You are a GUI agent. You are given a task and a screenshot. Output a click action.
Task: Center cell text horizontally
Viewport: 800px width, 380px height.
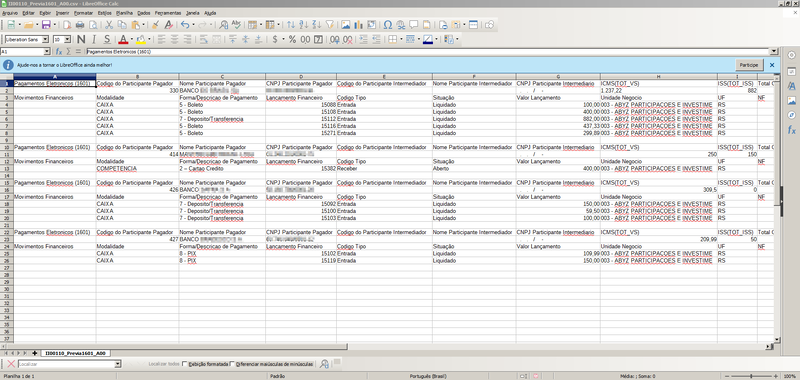point(174,39)
